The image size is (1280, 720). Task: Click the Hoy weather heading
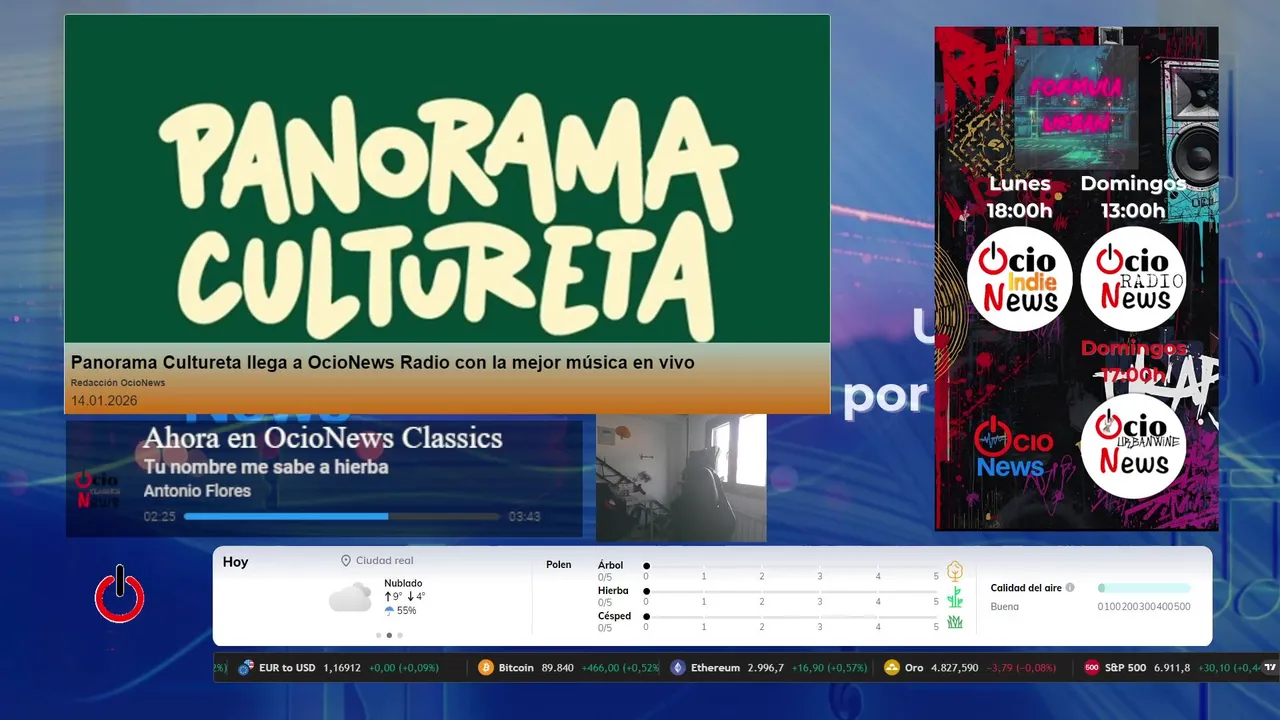click(x=235, y=562)
